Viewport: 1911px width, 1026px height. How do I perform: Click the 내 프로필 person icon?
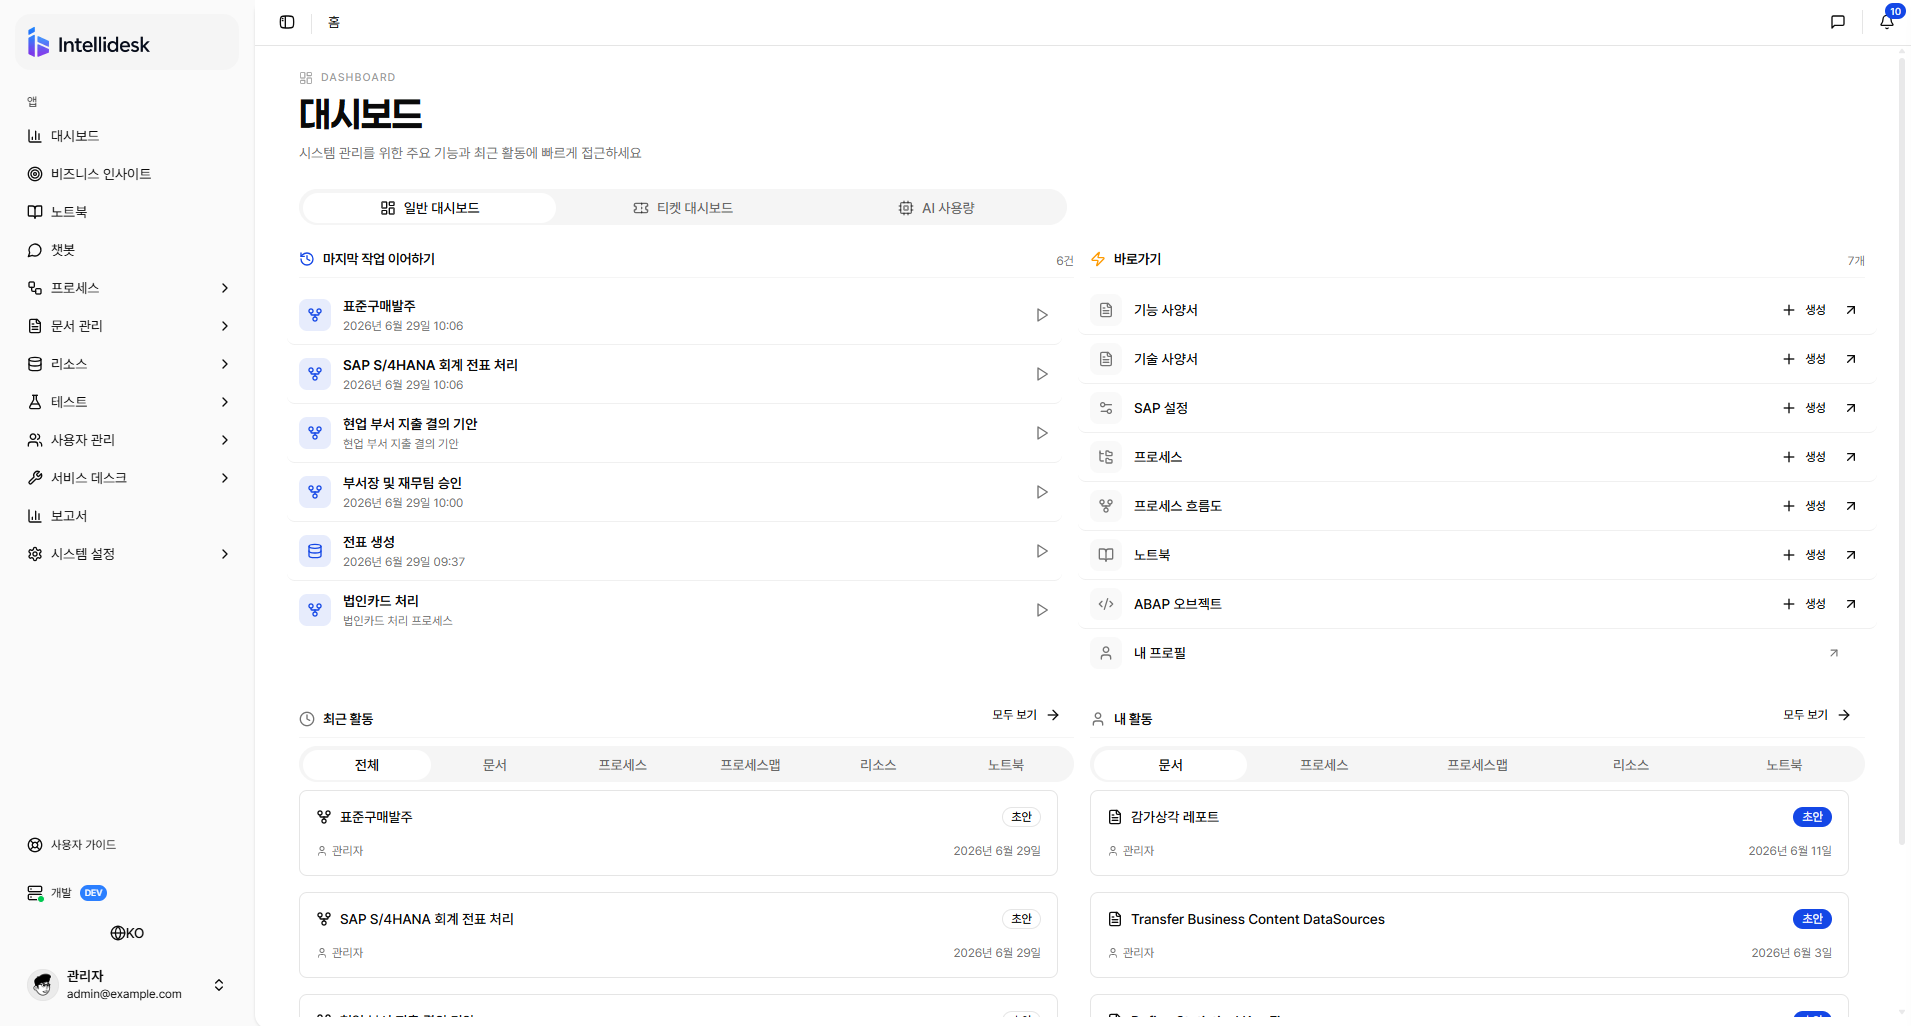click(1106, 653)
